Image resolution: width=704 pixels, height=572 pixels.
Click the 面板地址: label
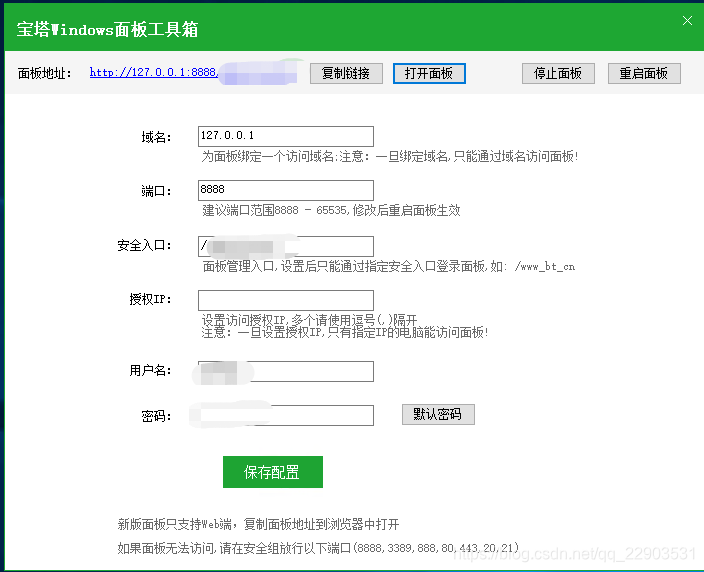pos(44,73)
